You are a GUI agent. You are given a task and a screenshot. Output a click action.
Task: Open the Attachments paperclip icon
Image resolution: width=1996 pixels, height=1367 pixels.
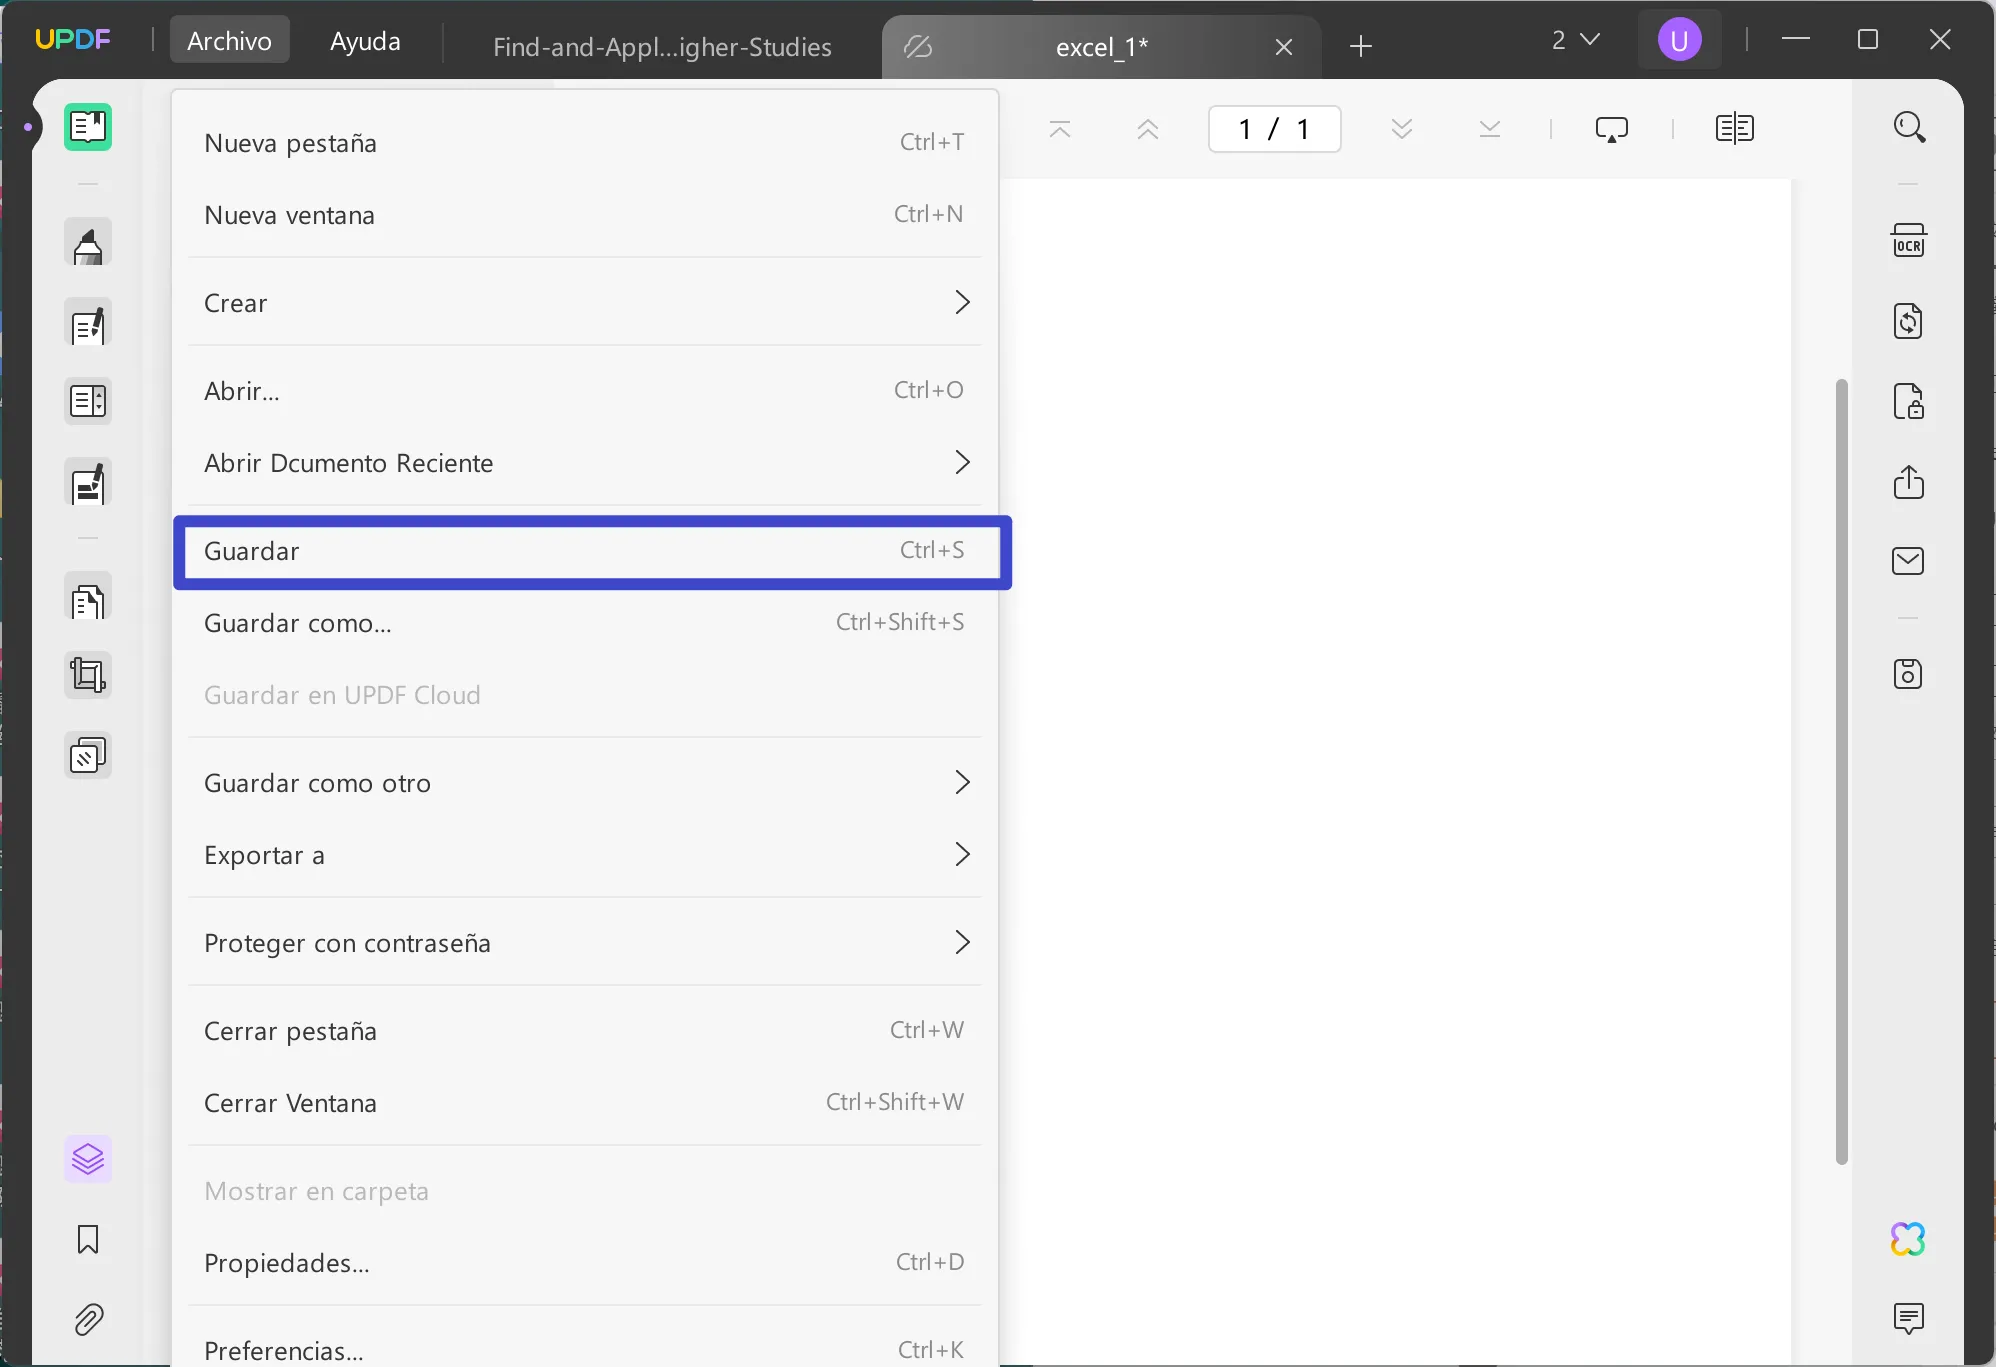88,1319
